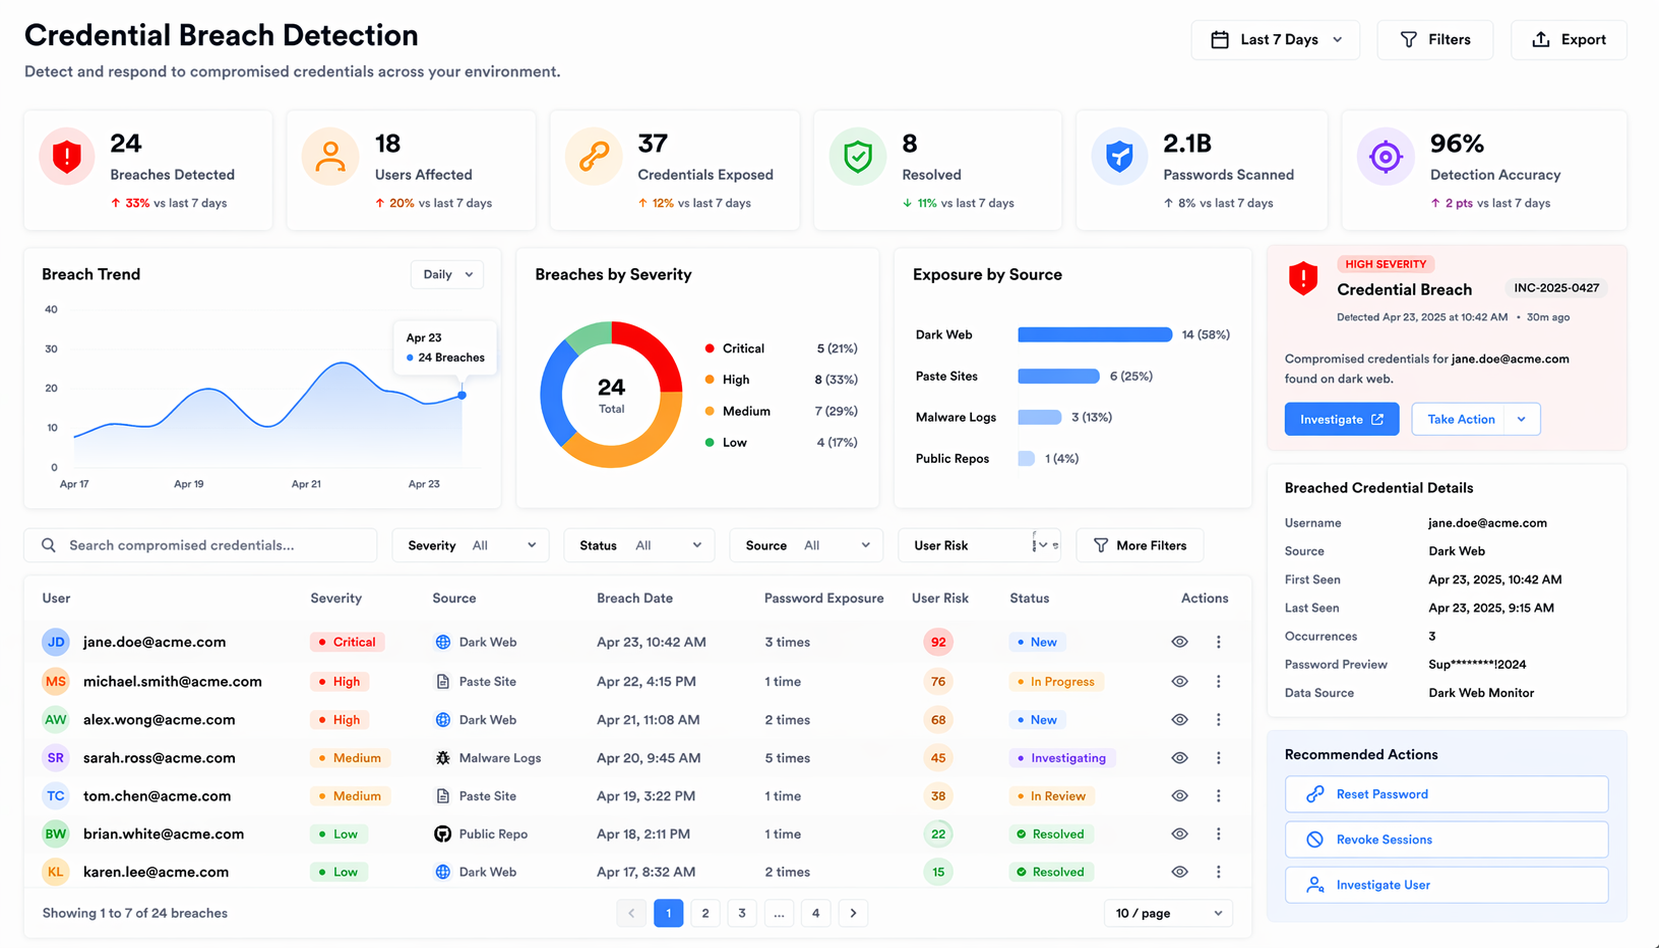Select the Reset Password recommended action
The width and height of the screenshot is (1659, 948).
coord(1446,794)
